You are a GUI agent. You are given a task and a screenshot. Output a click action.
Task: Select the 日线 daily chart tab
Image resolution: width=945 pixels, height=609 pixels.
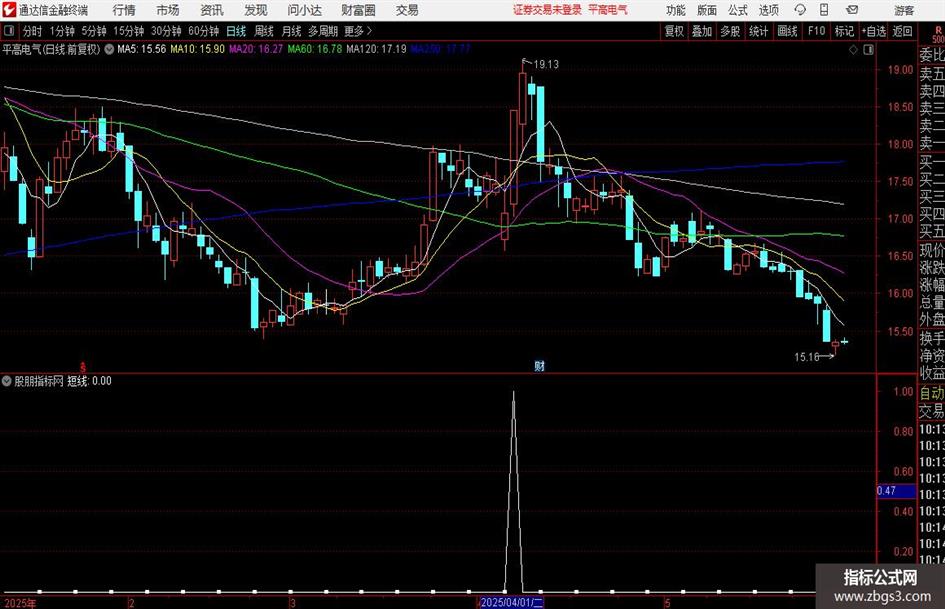(x=236, y=31)
